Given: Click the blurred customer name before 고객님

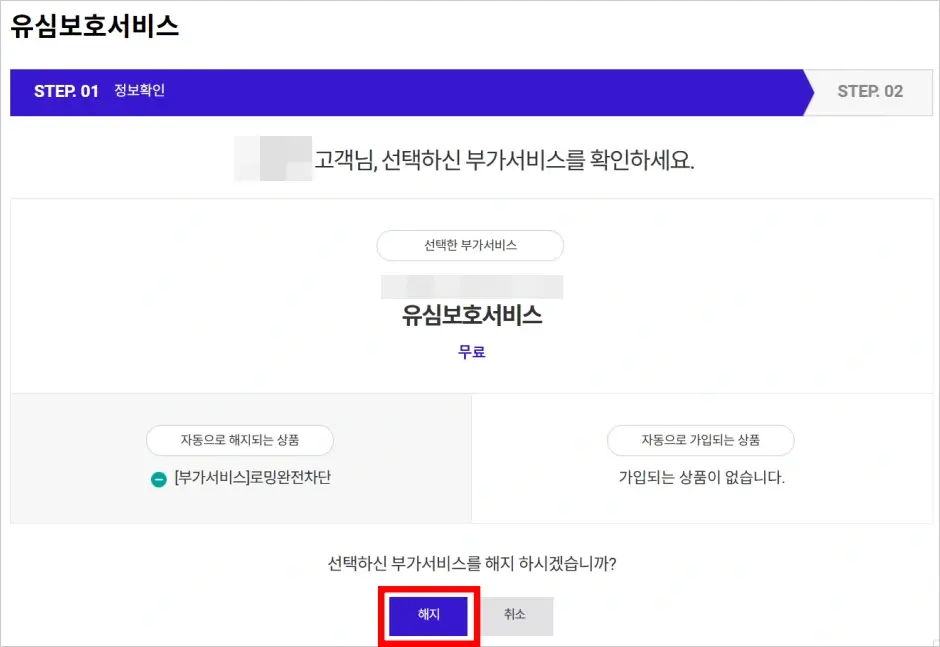Looking at the screenshot, I should point(272,159).
